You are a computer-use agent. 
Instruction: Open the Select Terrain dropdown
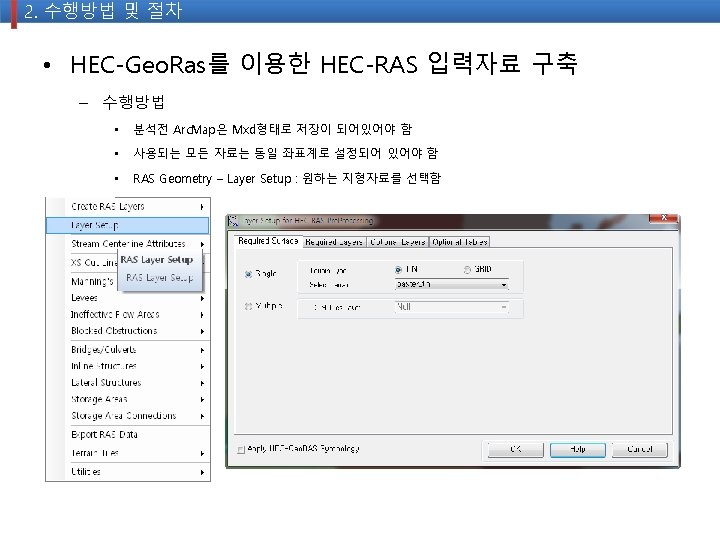click(452, 285)
